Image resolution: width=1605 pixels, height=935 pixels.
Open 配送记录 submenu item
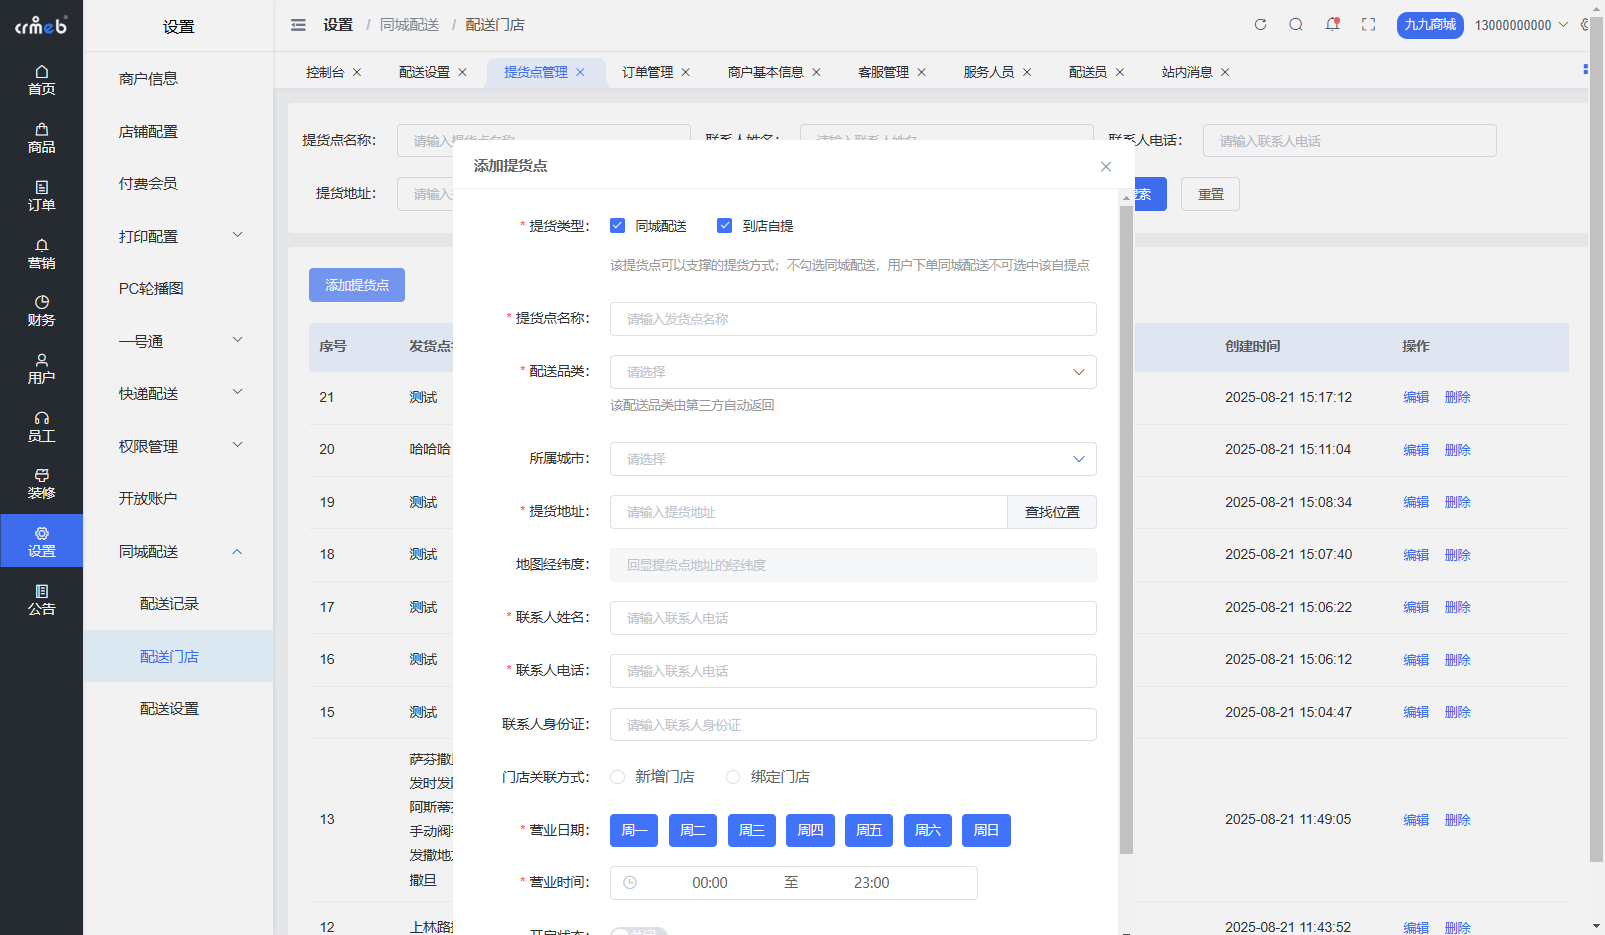pos(169,603)
